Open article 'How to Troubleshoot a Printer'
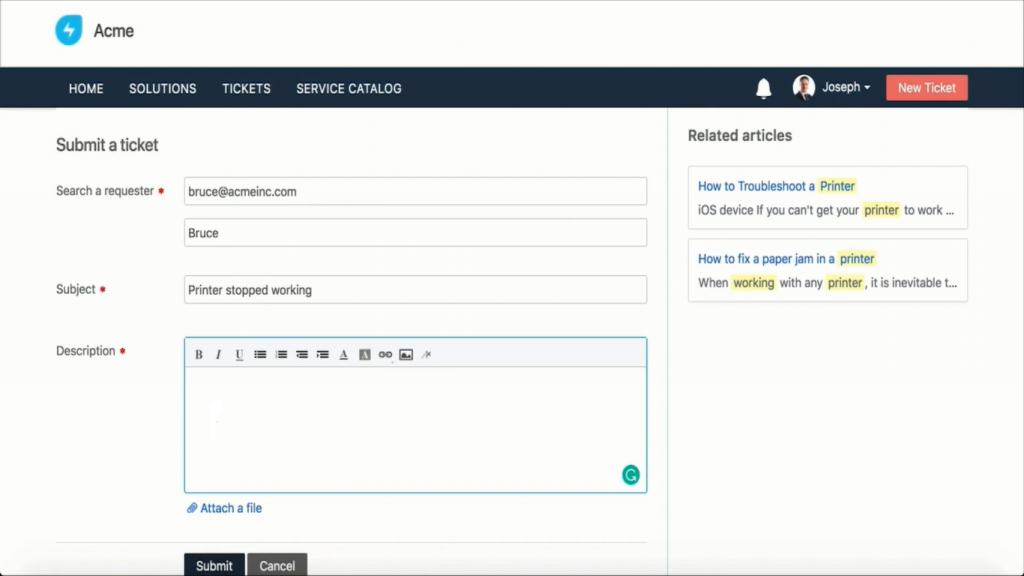Image resolution: width=1024 pixels, height=576 pixels. 778,186
